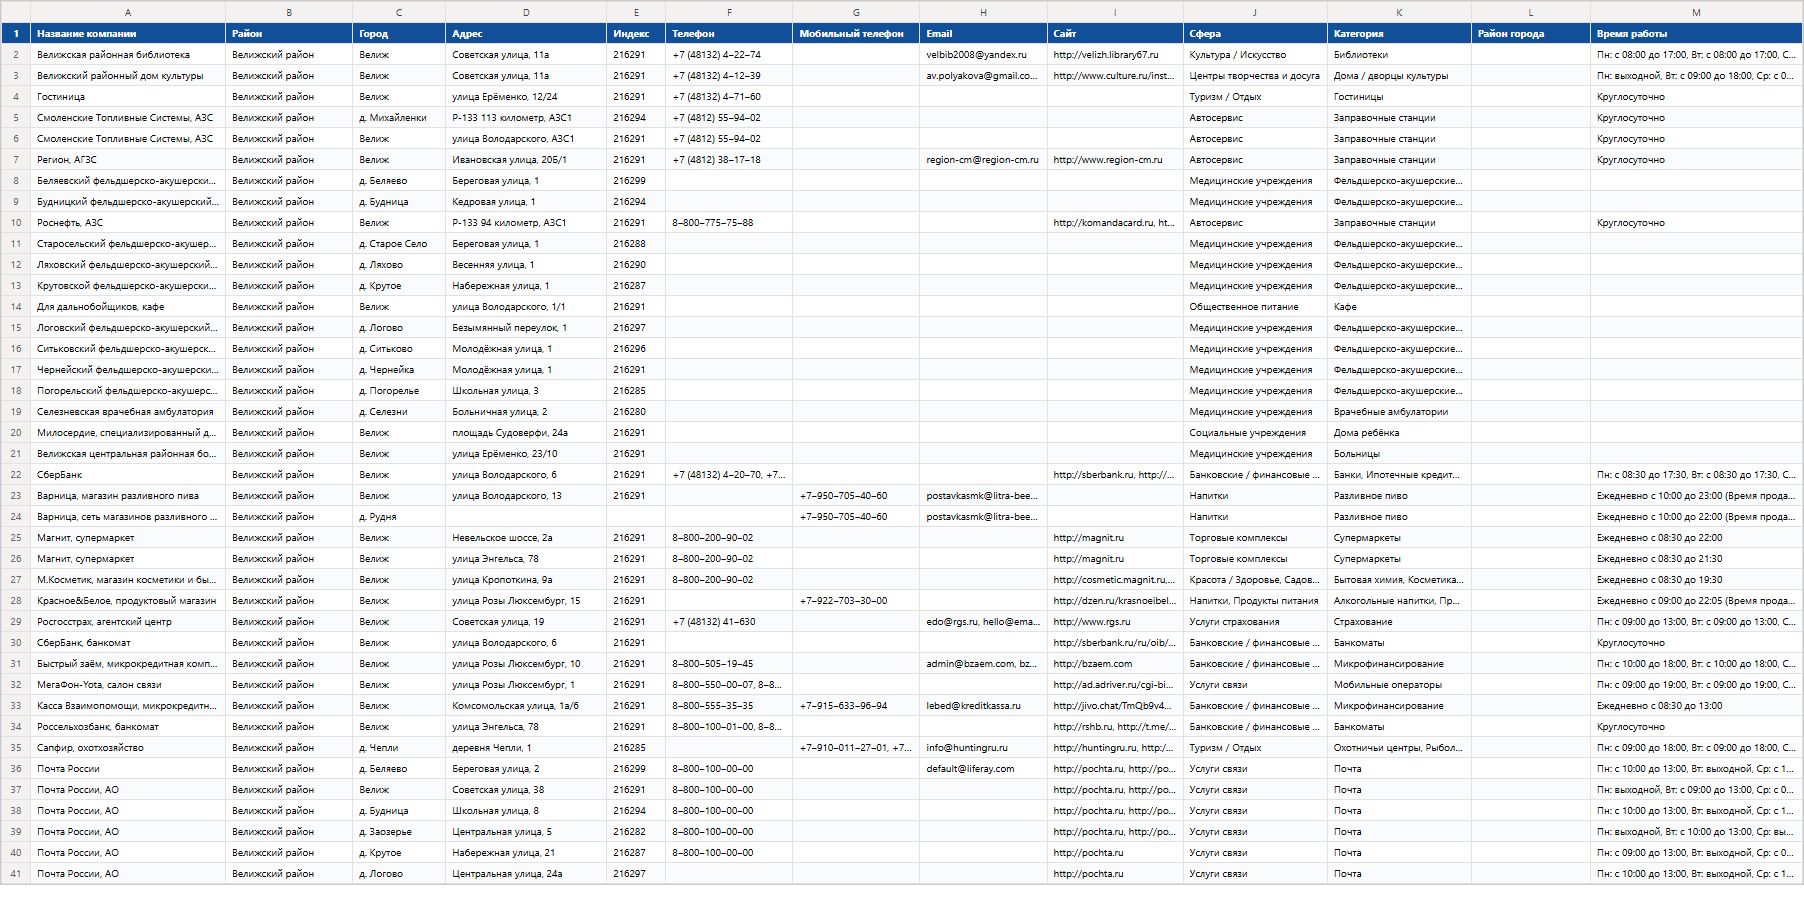This screenshot has height=902, width=1804.
Task: Select 'МегаФон-Yota, салон связи' cell
Action: pyautogui.click(x=128, y=685)
